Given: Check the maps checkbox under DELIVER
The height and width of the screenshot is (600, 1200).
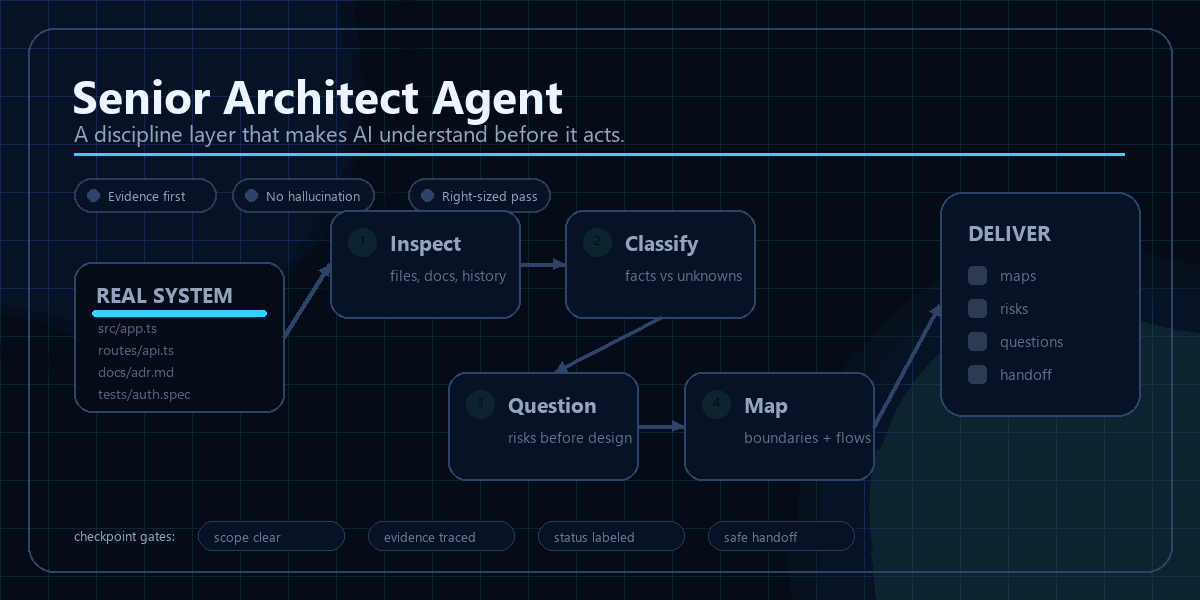Looking at the screenshot, I should (977, 276).
